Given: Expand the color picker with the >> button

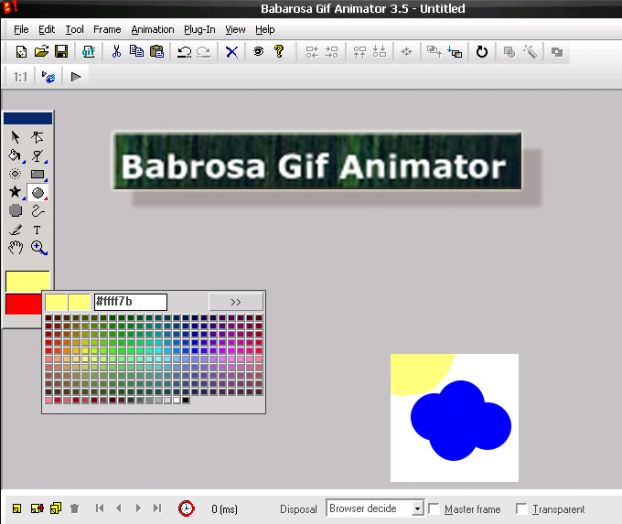Looking at the screenshot, I should 236,302.
